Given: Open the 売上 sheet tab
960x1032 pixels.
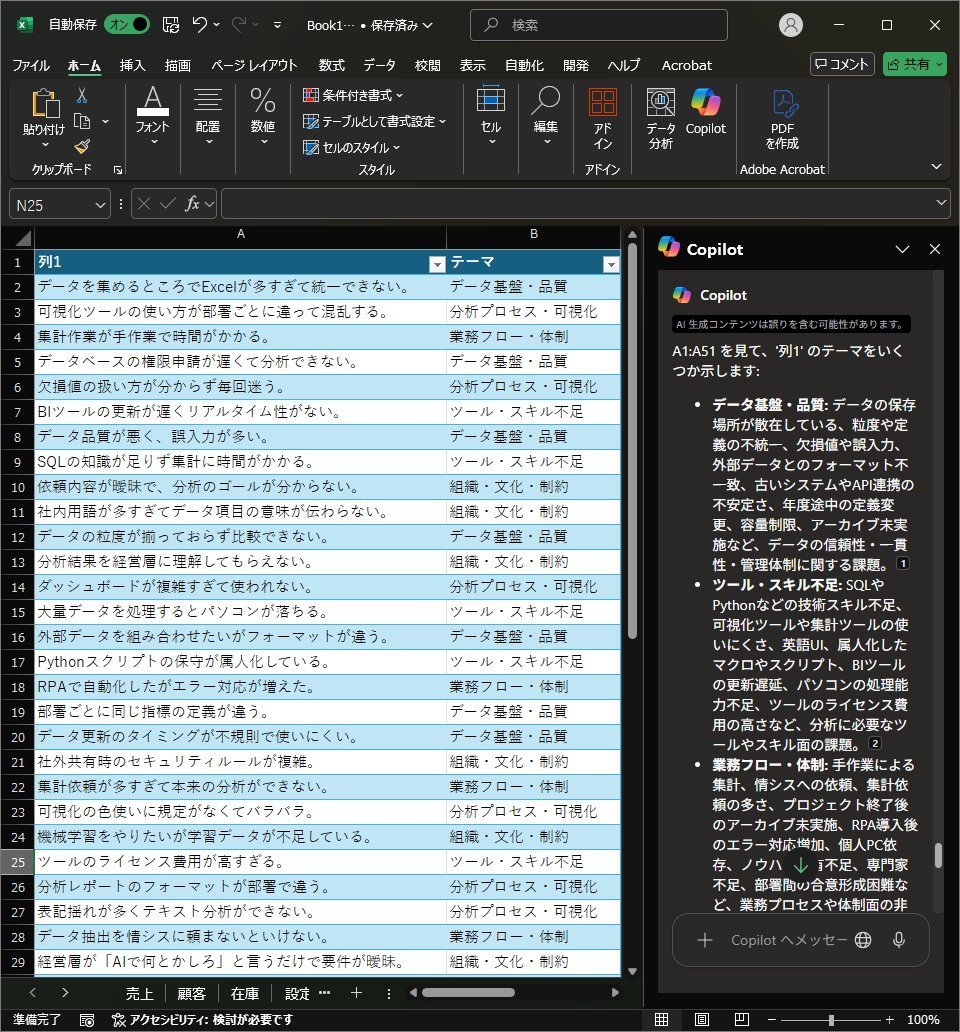Looking at the screenshot, I should click(139, 993).
